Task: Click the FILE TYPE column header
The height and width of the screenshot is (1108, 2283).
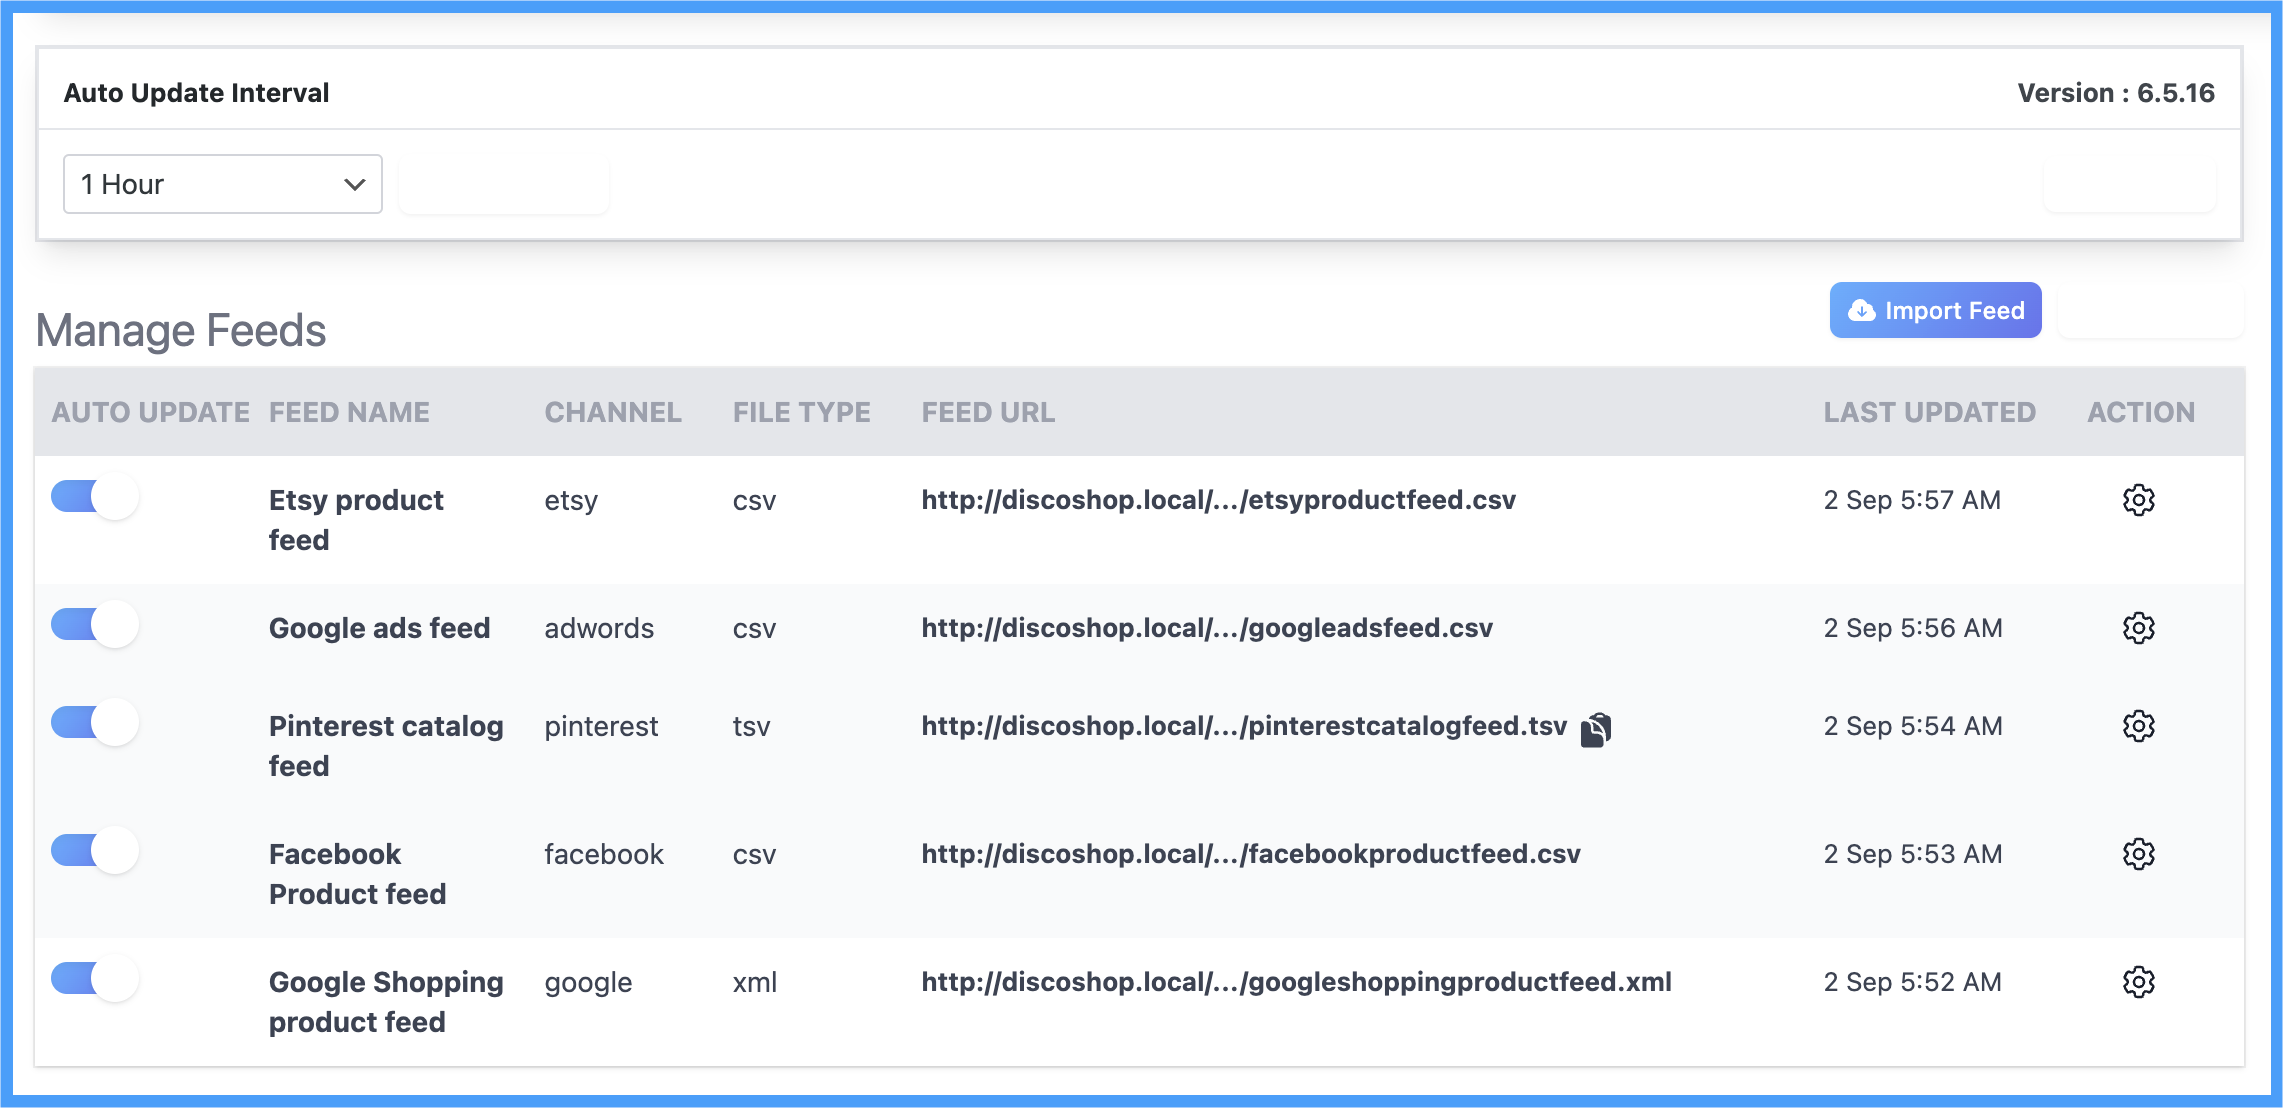Action: pos(802,412)
